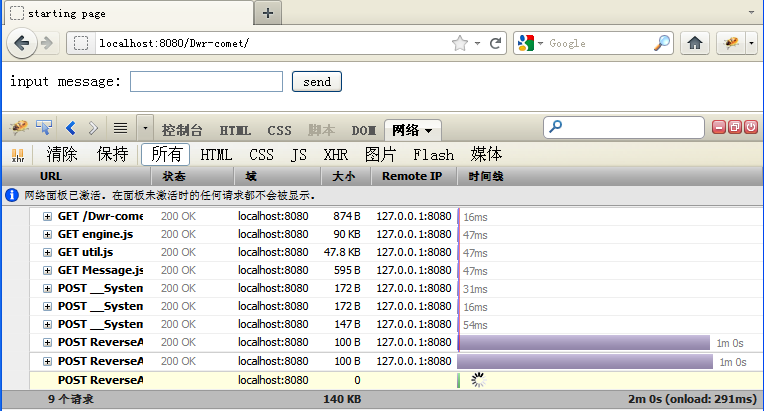Viewport: 764px width, 411px height.
Task: Open the panel selector dropdown arrow
Action: coord(145,129)
